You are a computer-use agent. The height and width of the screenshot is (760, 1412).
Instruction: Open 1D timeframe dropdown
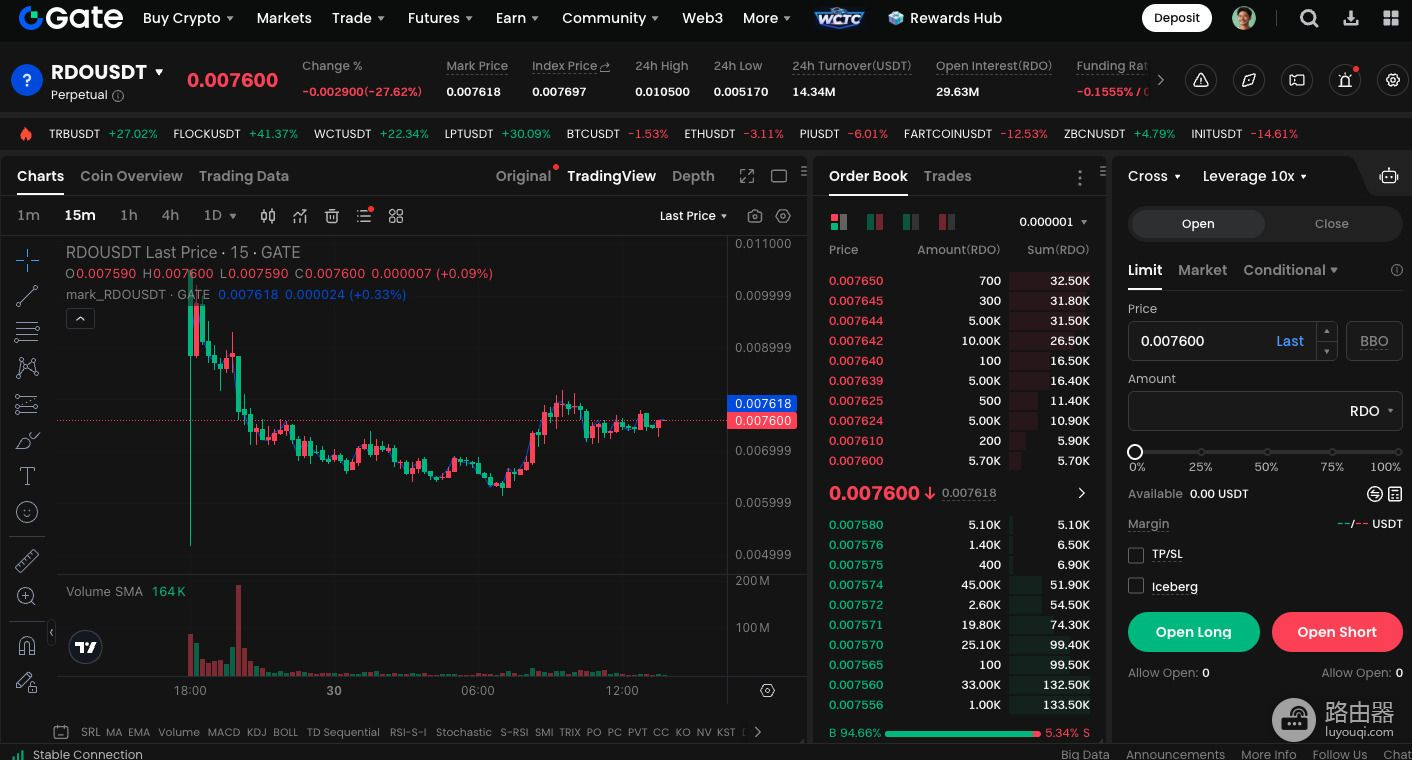(x=220, y=216)
